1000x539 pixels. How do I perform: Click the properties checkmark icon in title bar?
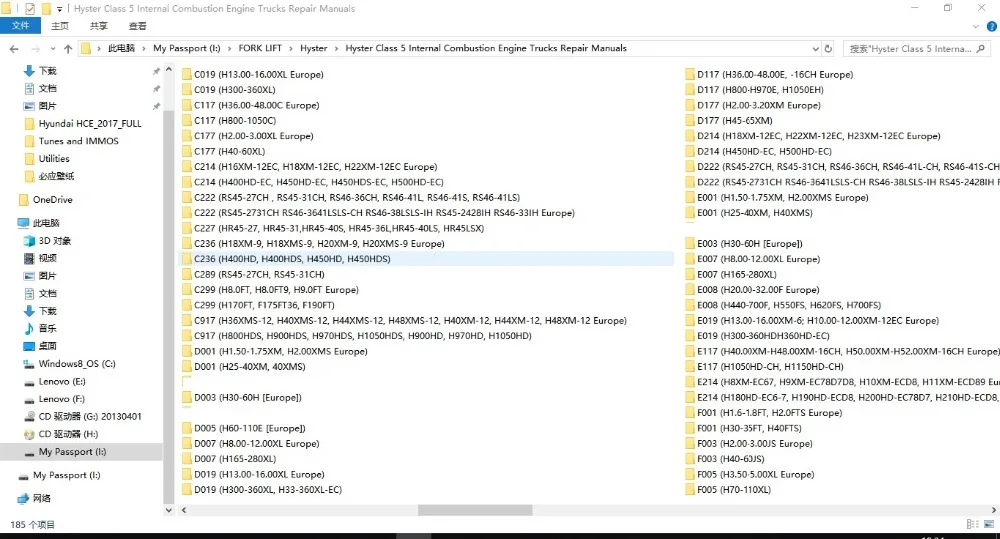point(29,8)
